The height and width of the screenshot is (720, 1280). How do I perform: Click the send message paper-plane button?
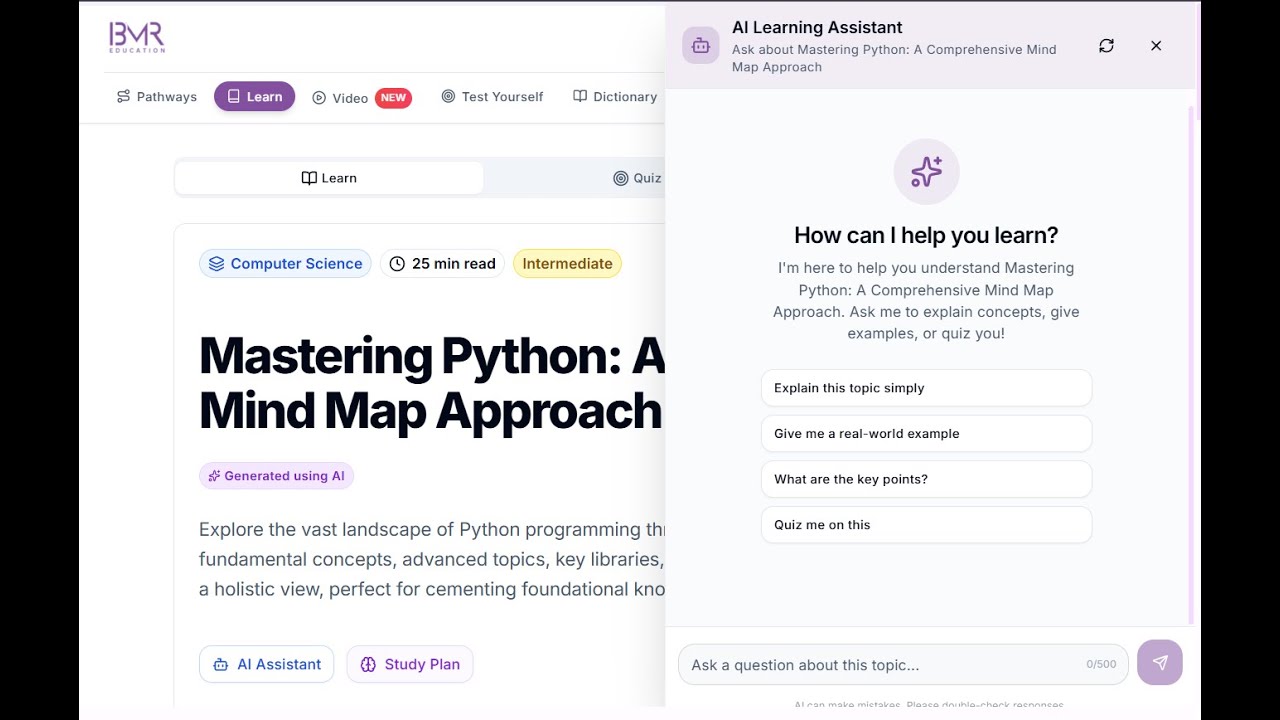1160,663
